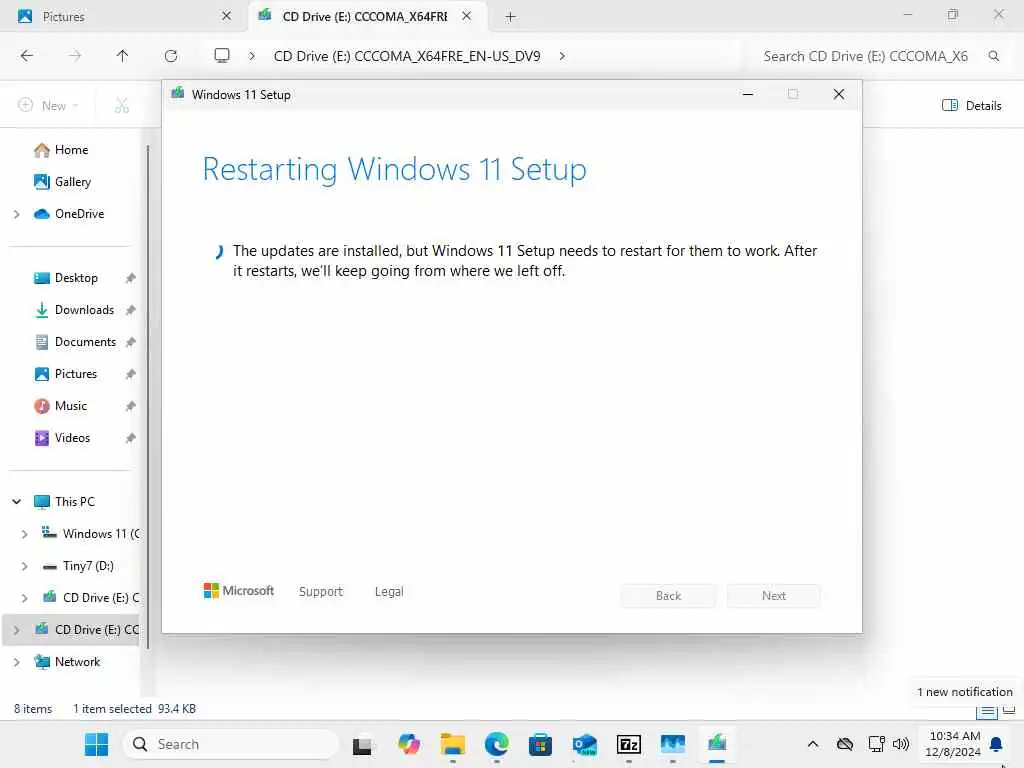Screen dimensions: 1024x768
Task: Click the search magnifier in Explorer
Action: pyautogui.click(x=994, y=56)
